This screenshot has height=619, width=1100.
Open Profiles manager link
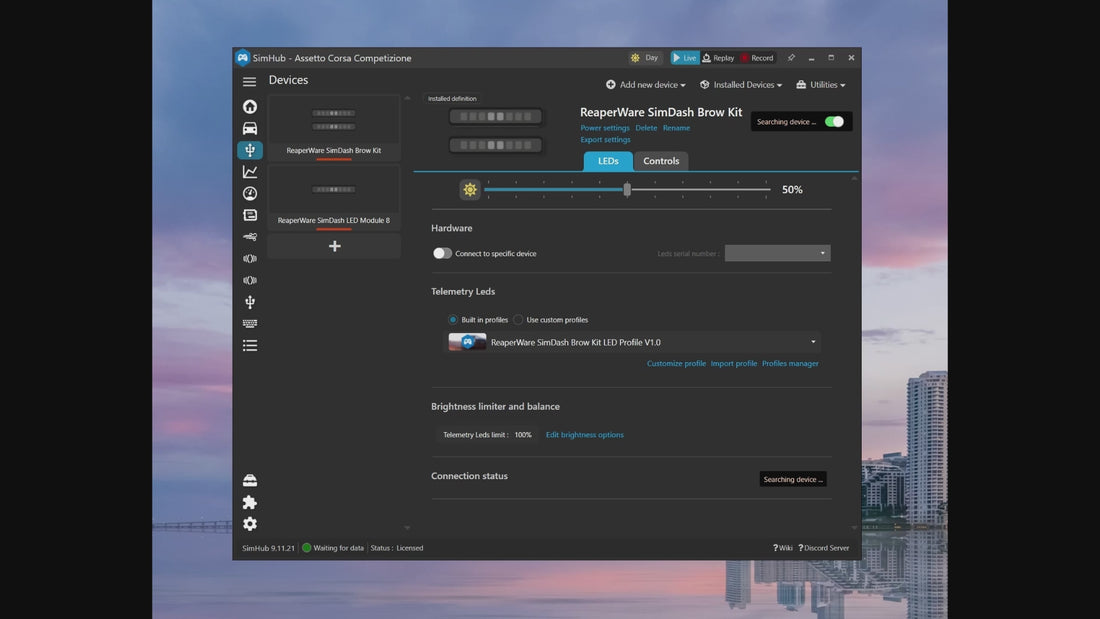790,364
